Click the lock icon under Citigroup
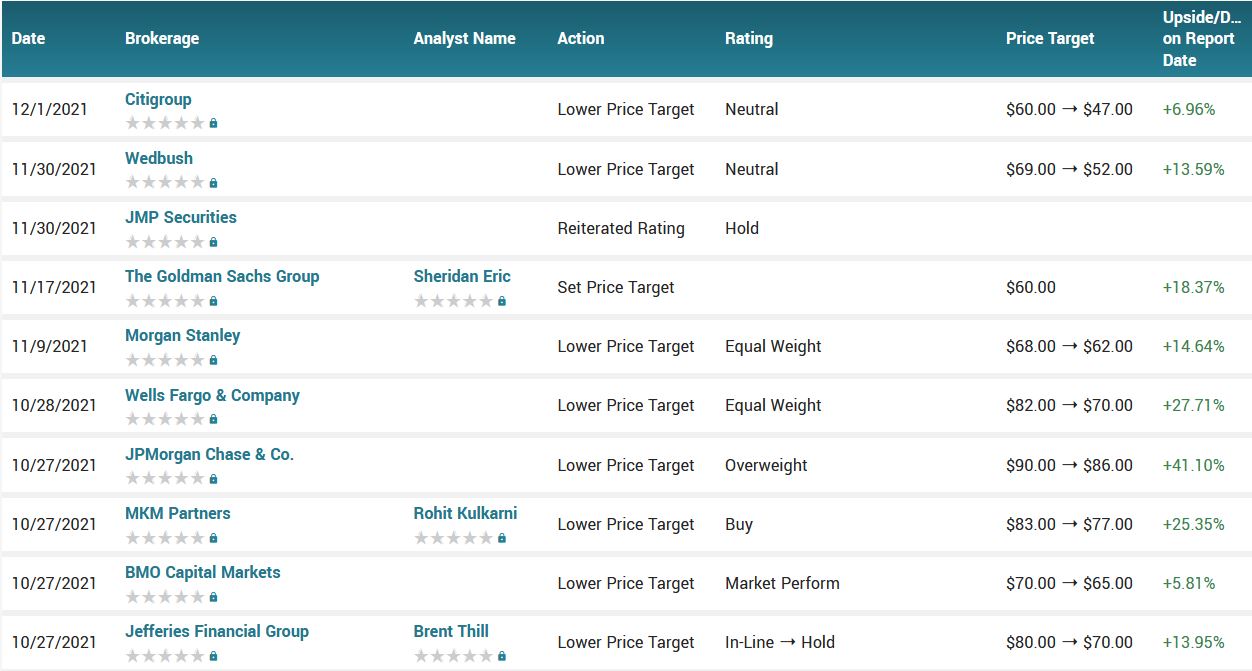 (213, 123)
